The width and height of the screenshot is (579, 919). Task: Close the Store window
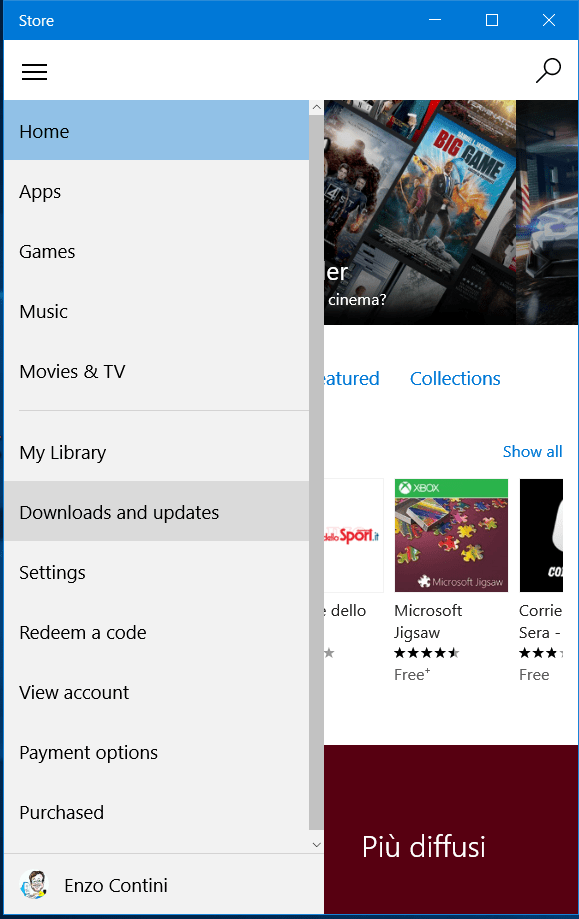click(x=549, y=20)
